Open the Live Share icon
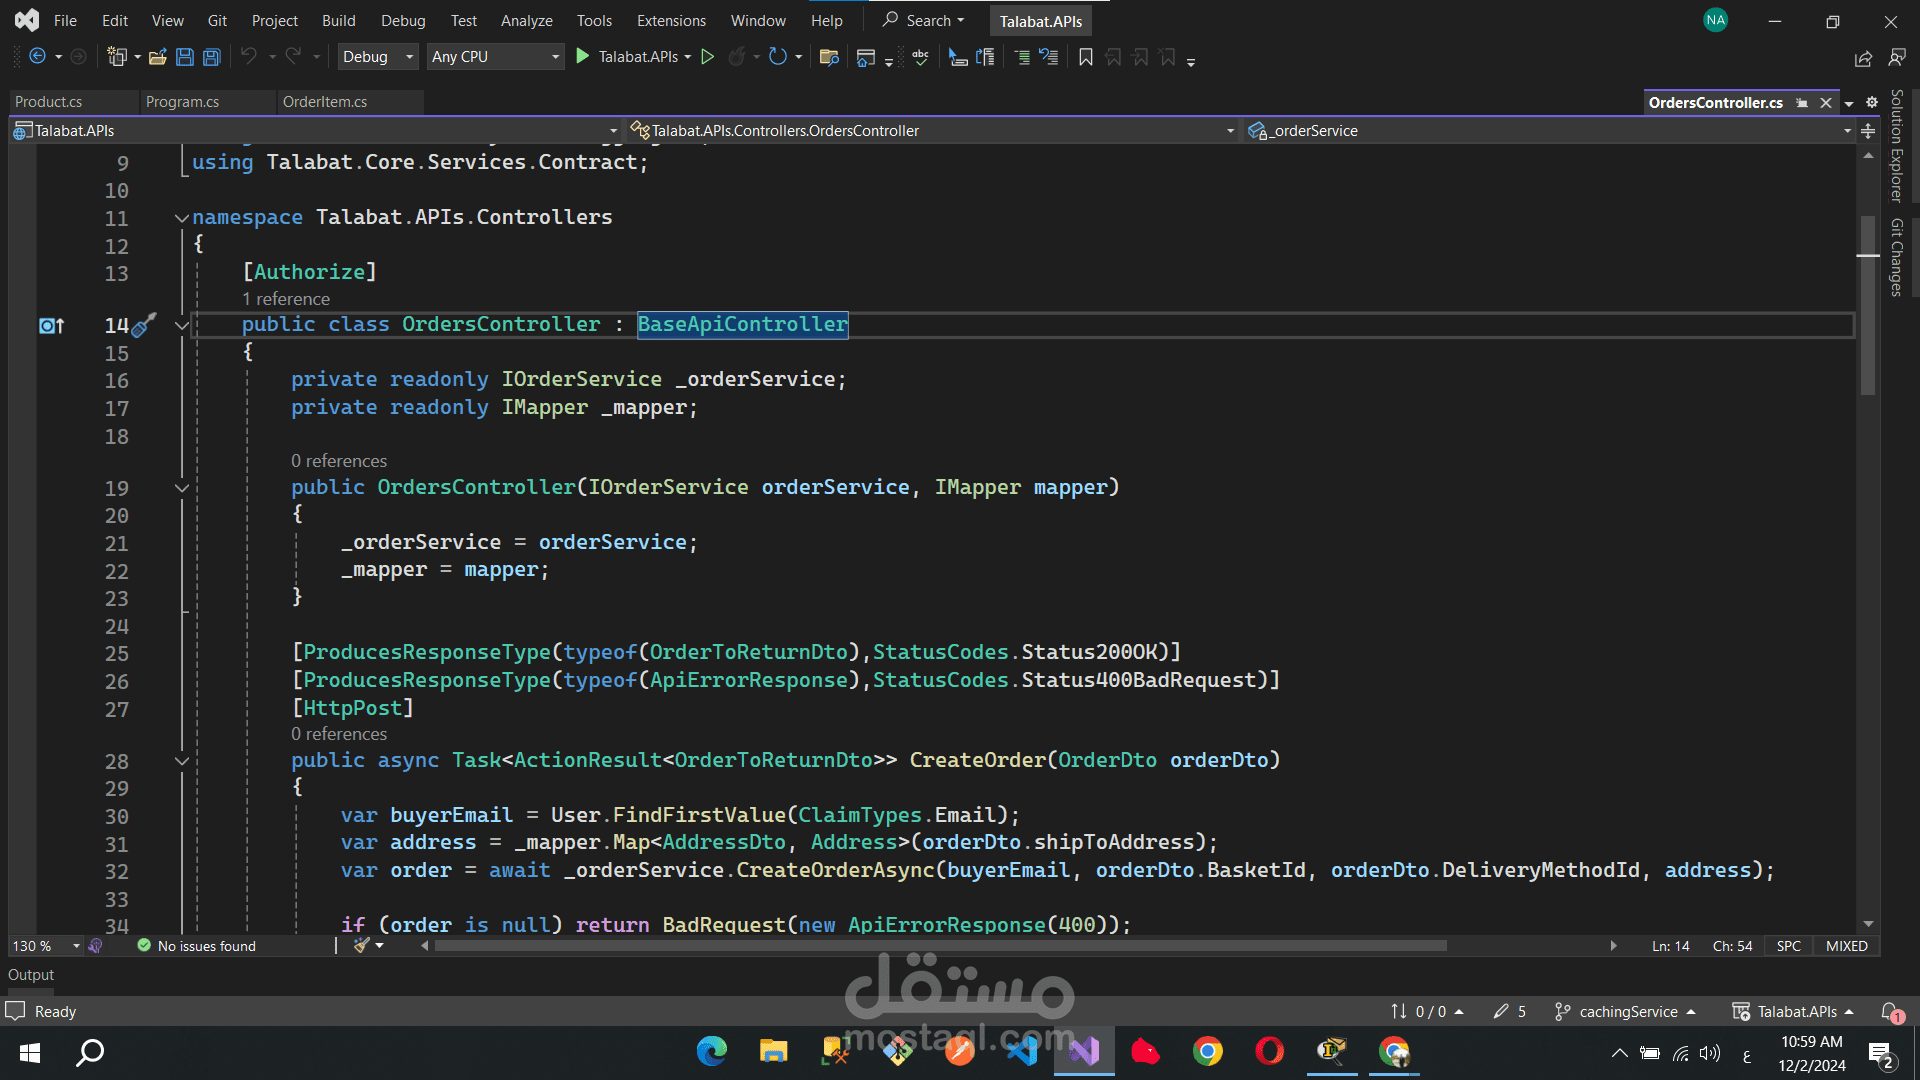The width and height of the screenshot is (1920, 1080). click(1863, 58)
